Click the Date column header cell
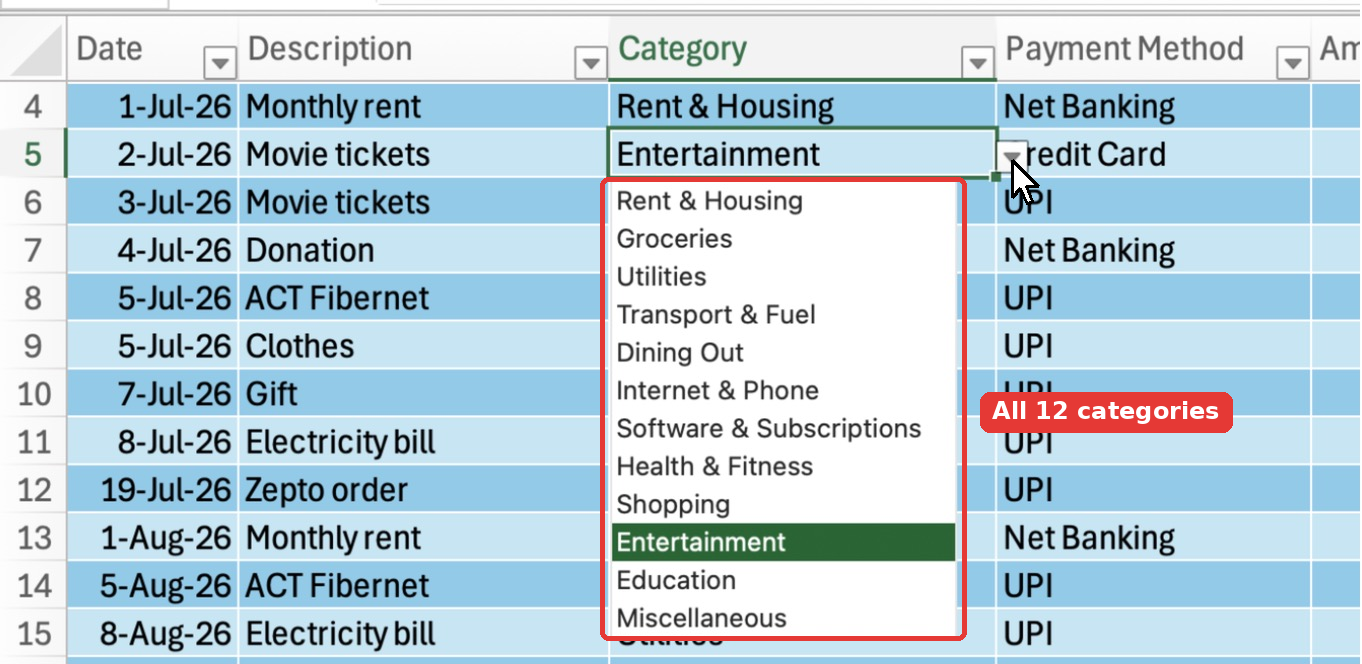Screen dimensions: 1362x664 click(152, 50)
